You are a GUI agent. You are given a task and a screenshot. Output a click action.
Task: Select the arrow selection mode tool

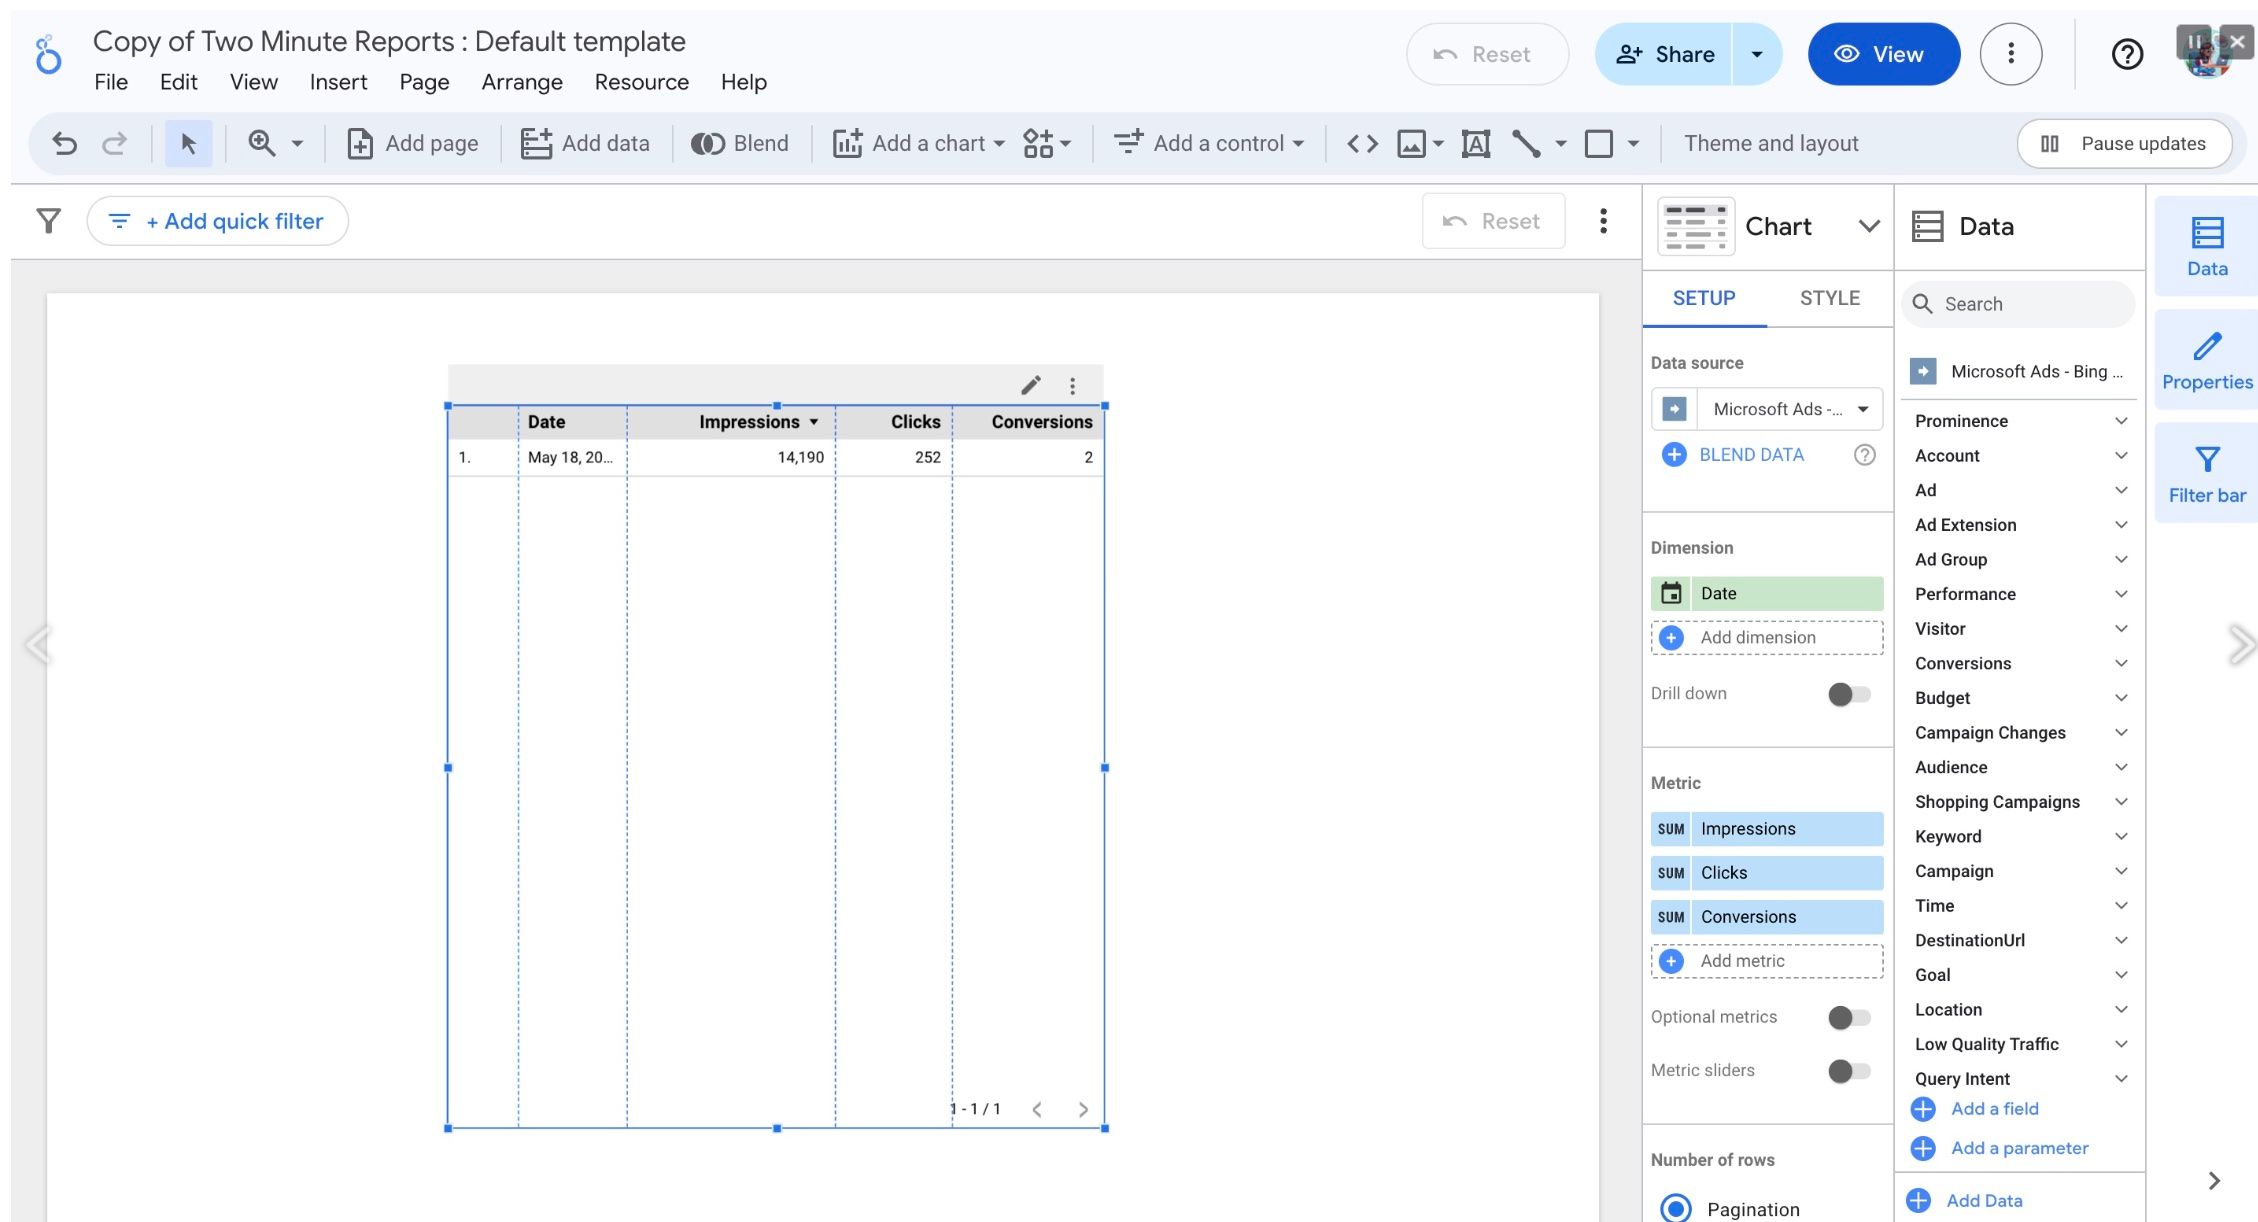click(x=188, y=144)
